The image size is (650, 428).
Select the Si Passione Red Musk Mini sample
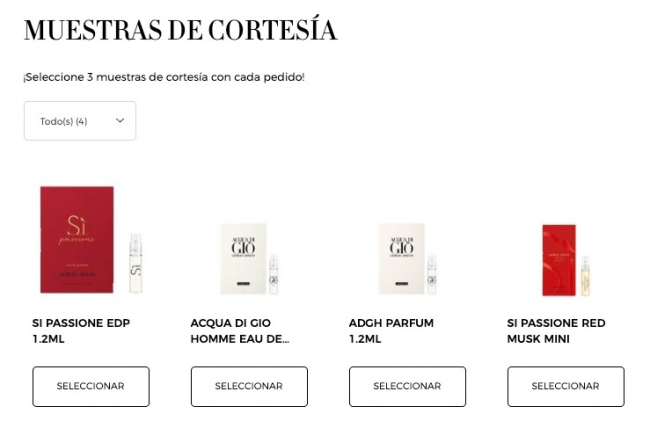click(x=566, y=386)
